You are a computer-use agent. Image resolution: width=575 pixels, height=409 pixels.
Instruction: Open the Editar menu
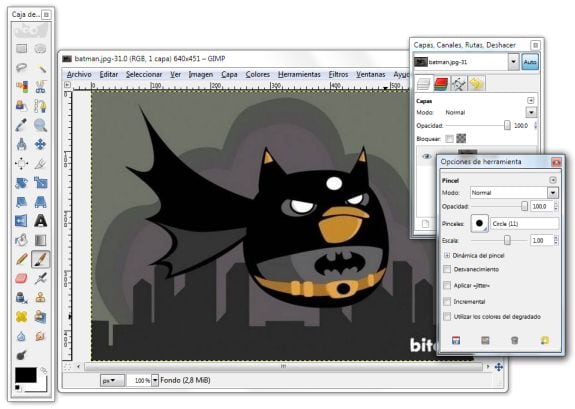point(109,74)
